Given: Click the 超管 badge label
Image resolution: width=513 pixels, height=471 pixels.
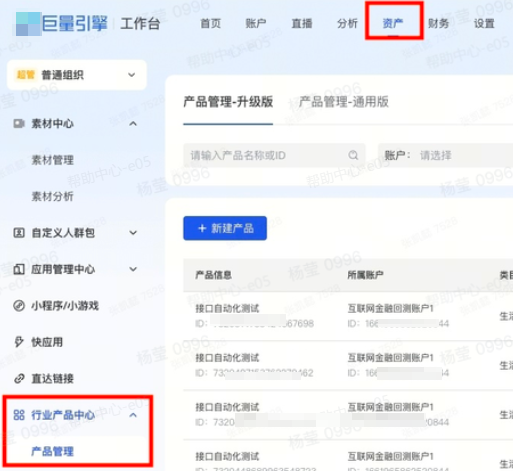Looking at the screenshot, I should tap(25, 75).
